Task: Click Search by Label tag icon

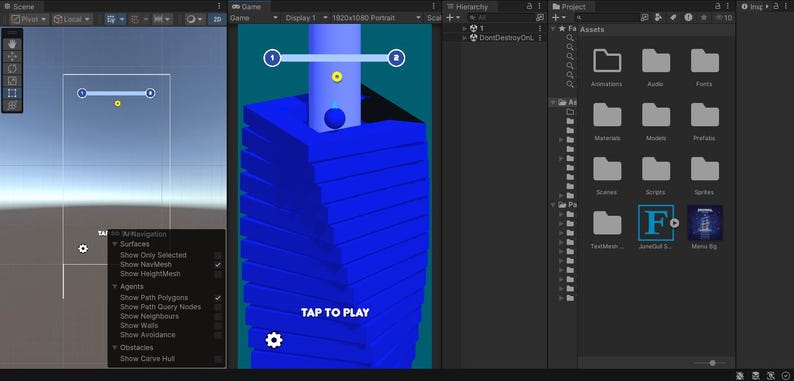Action: click(673, 18)
